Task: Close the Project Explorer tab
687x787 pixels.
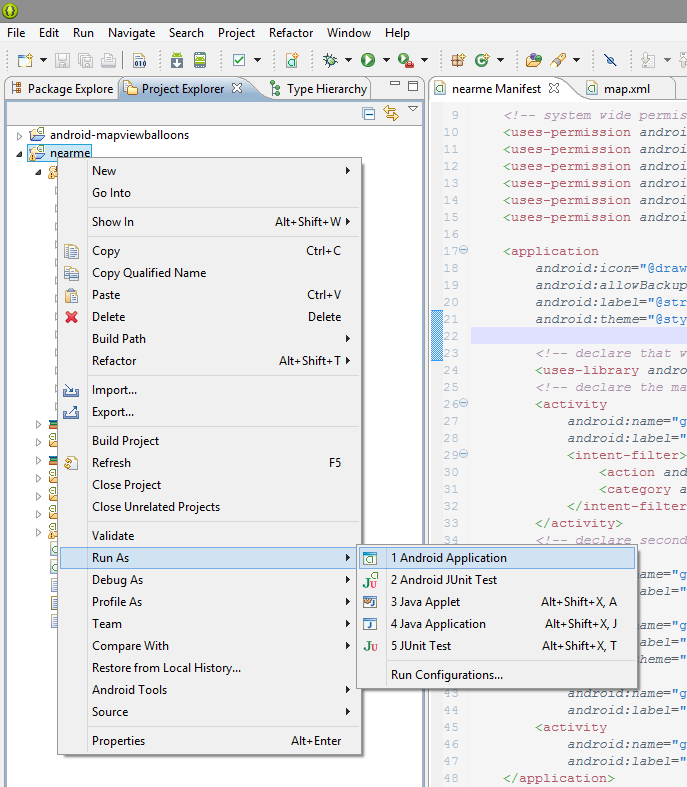Action: click(237, 88)
